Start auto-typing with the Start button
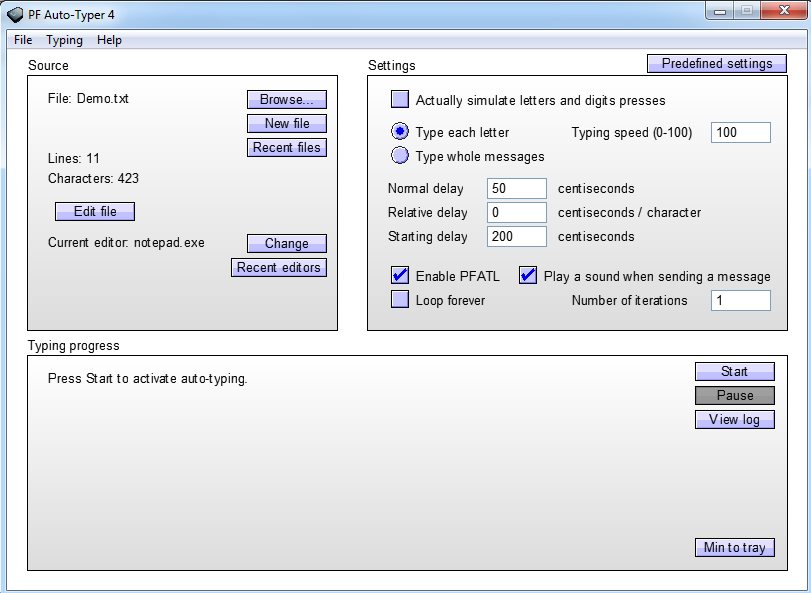811x593 pixels. pyautogui.click(x=735, y=371)
